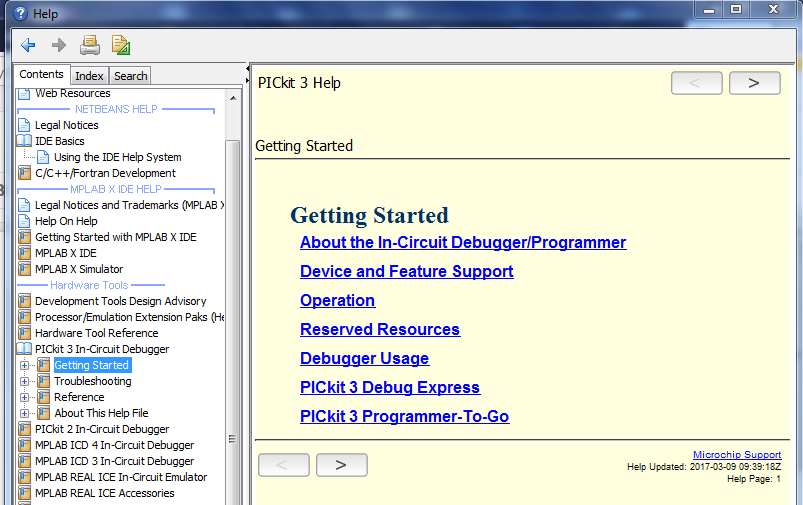
Task: Open the Device and Feature Support link
Action: click(407, 271)
